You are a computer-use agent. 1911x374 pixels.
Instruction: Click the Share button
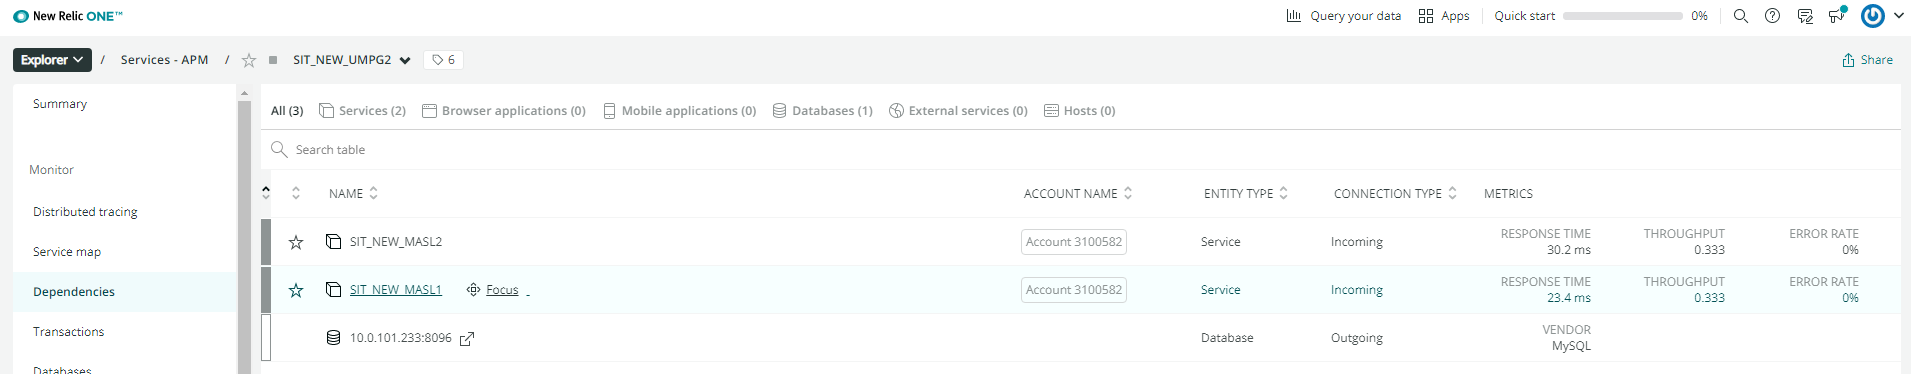pyautogui.click(x=1867, y=60)
